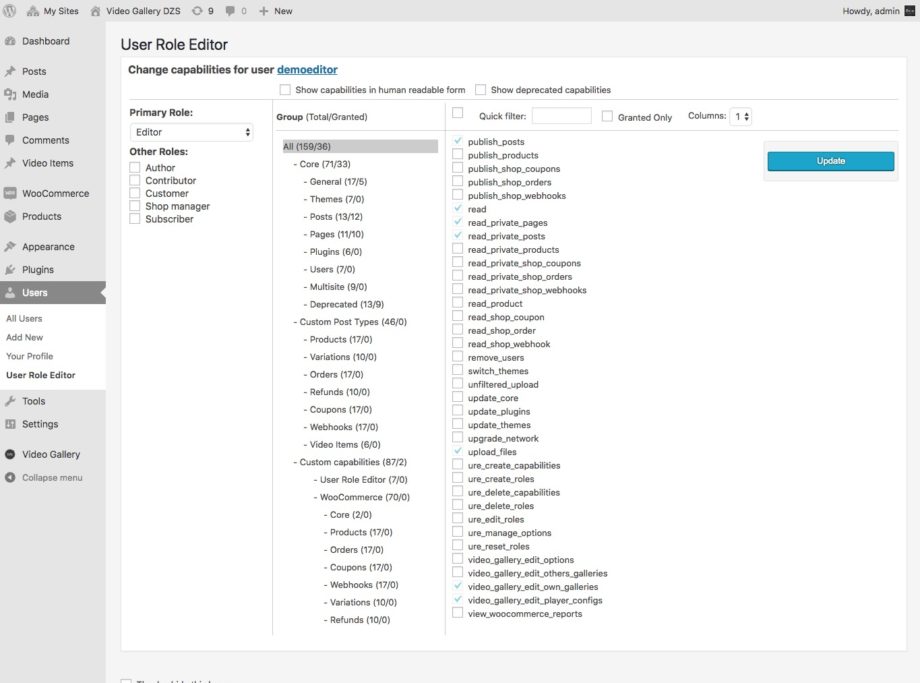Viewport: 920px width, 683px height.
Task: Click Howdy, admin account link
Action: [871, 11]
